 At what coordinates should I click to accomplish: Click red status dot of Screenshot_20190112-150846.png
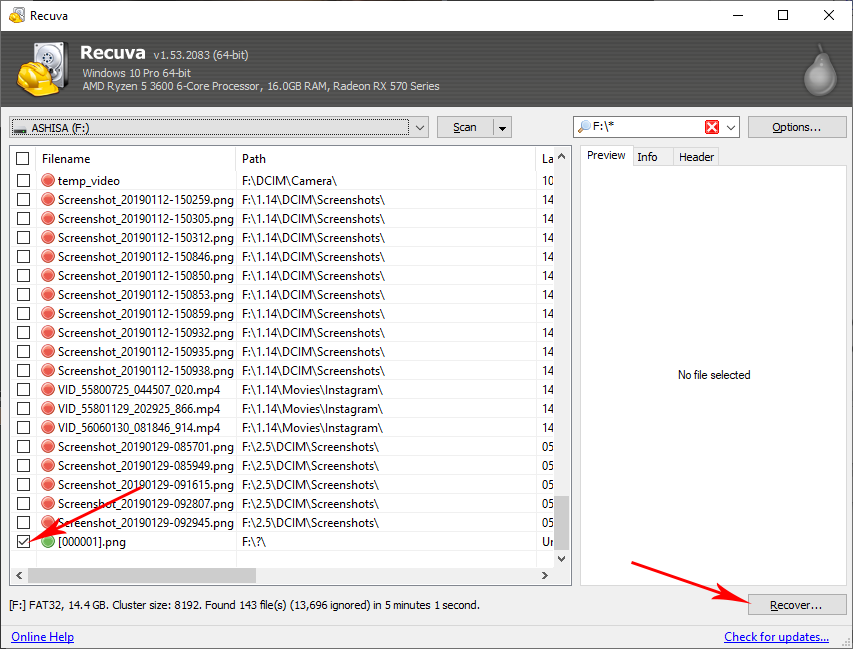coord(48,256)
